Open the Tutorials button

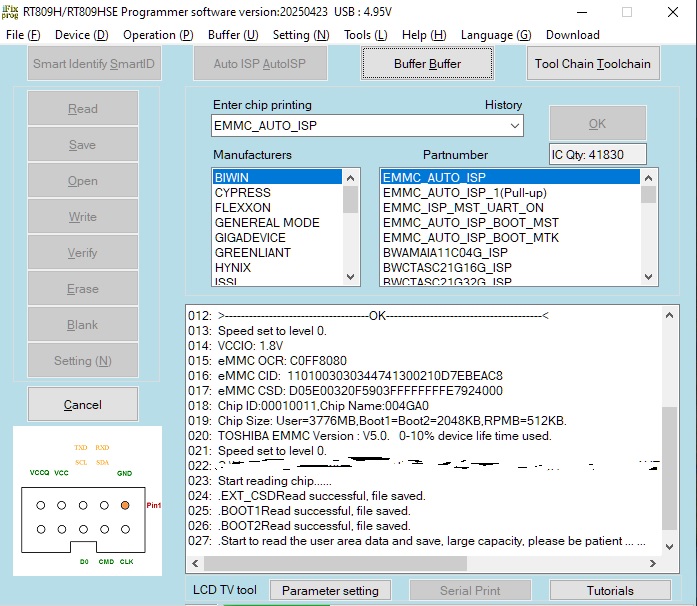coord(610,591)
